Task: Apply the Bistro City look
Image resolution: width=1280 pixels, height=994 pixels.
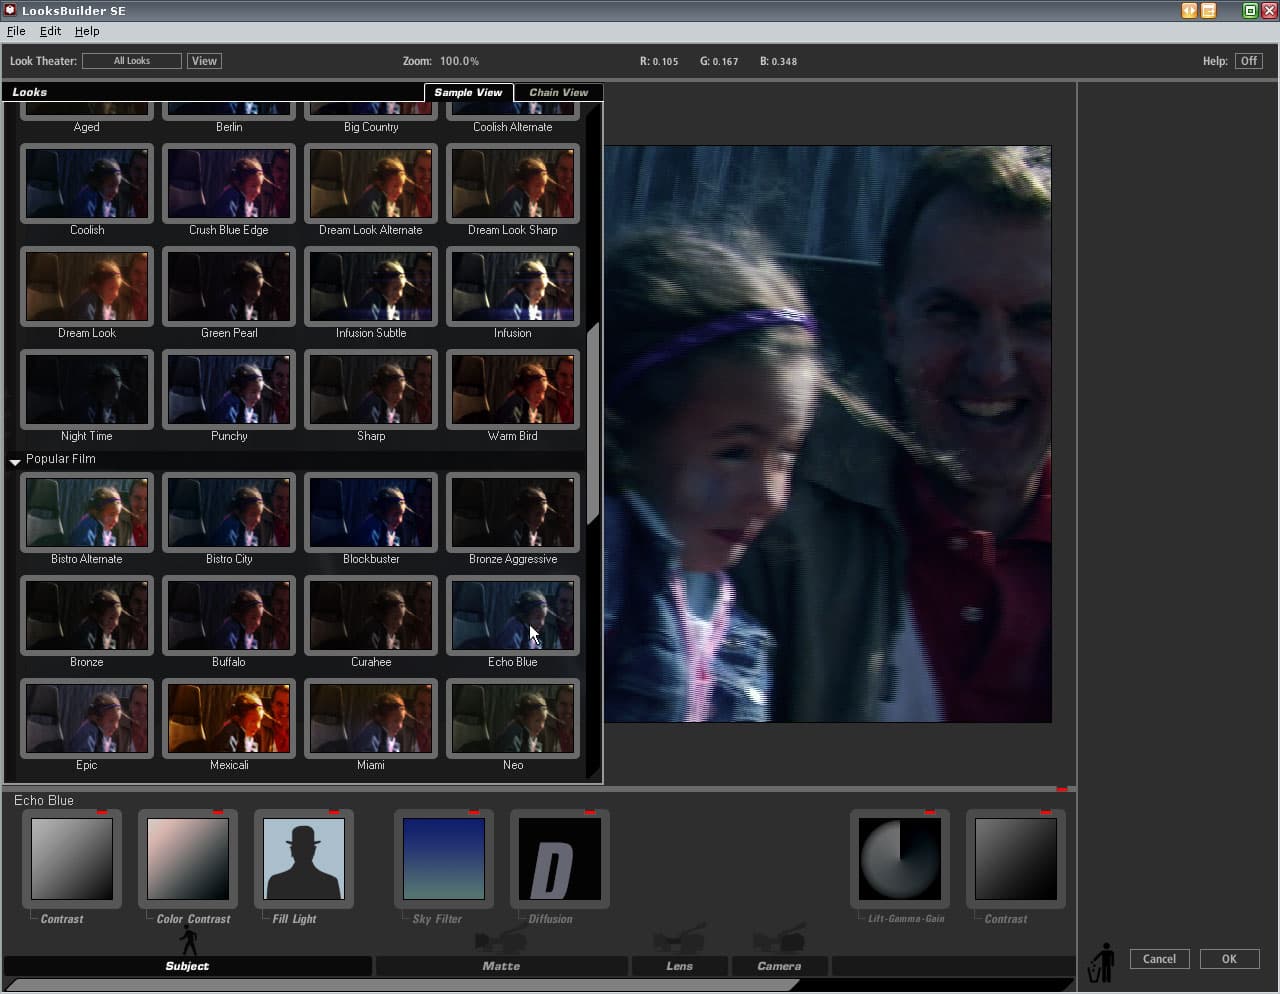Action: click(229, 513)
